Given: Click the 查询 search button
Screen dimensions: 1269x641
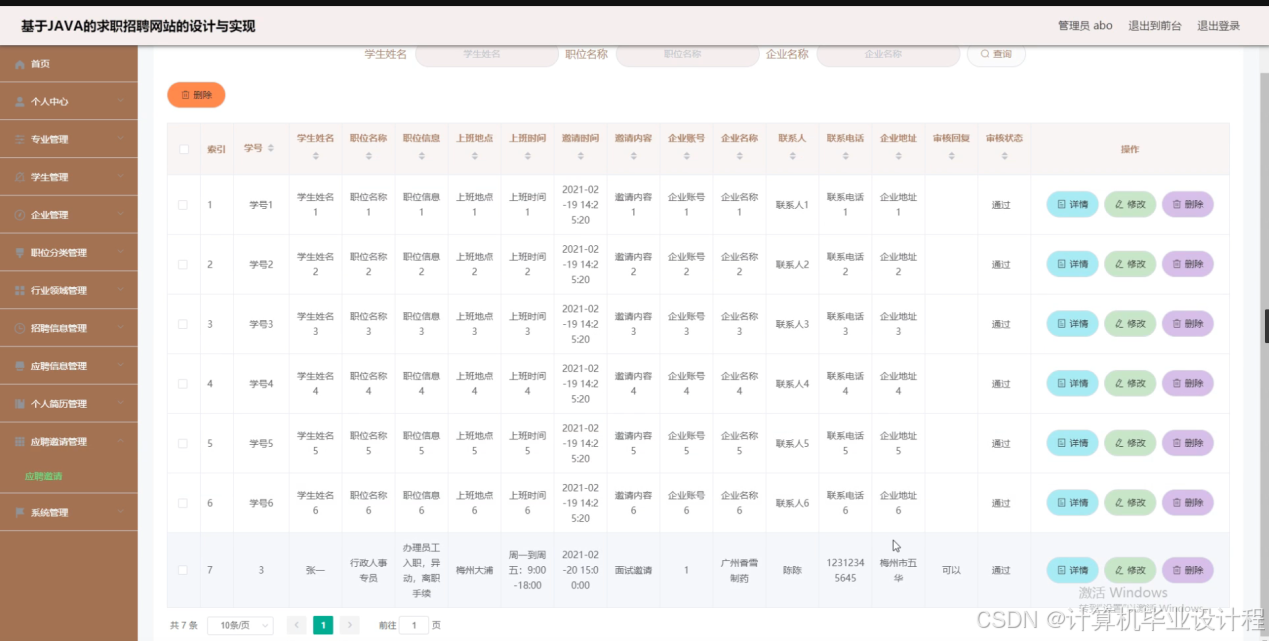Looking at the screenshot, I should point(996,54).
